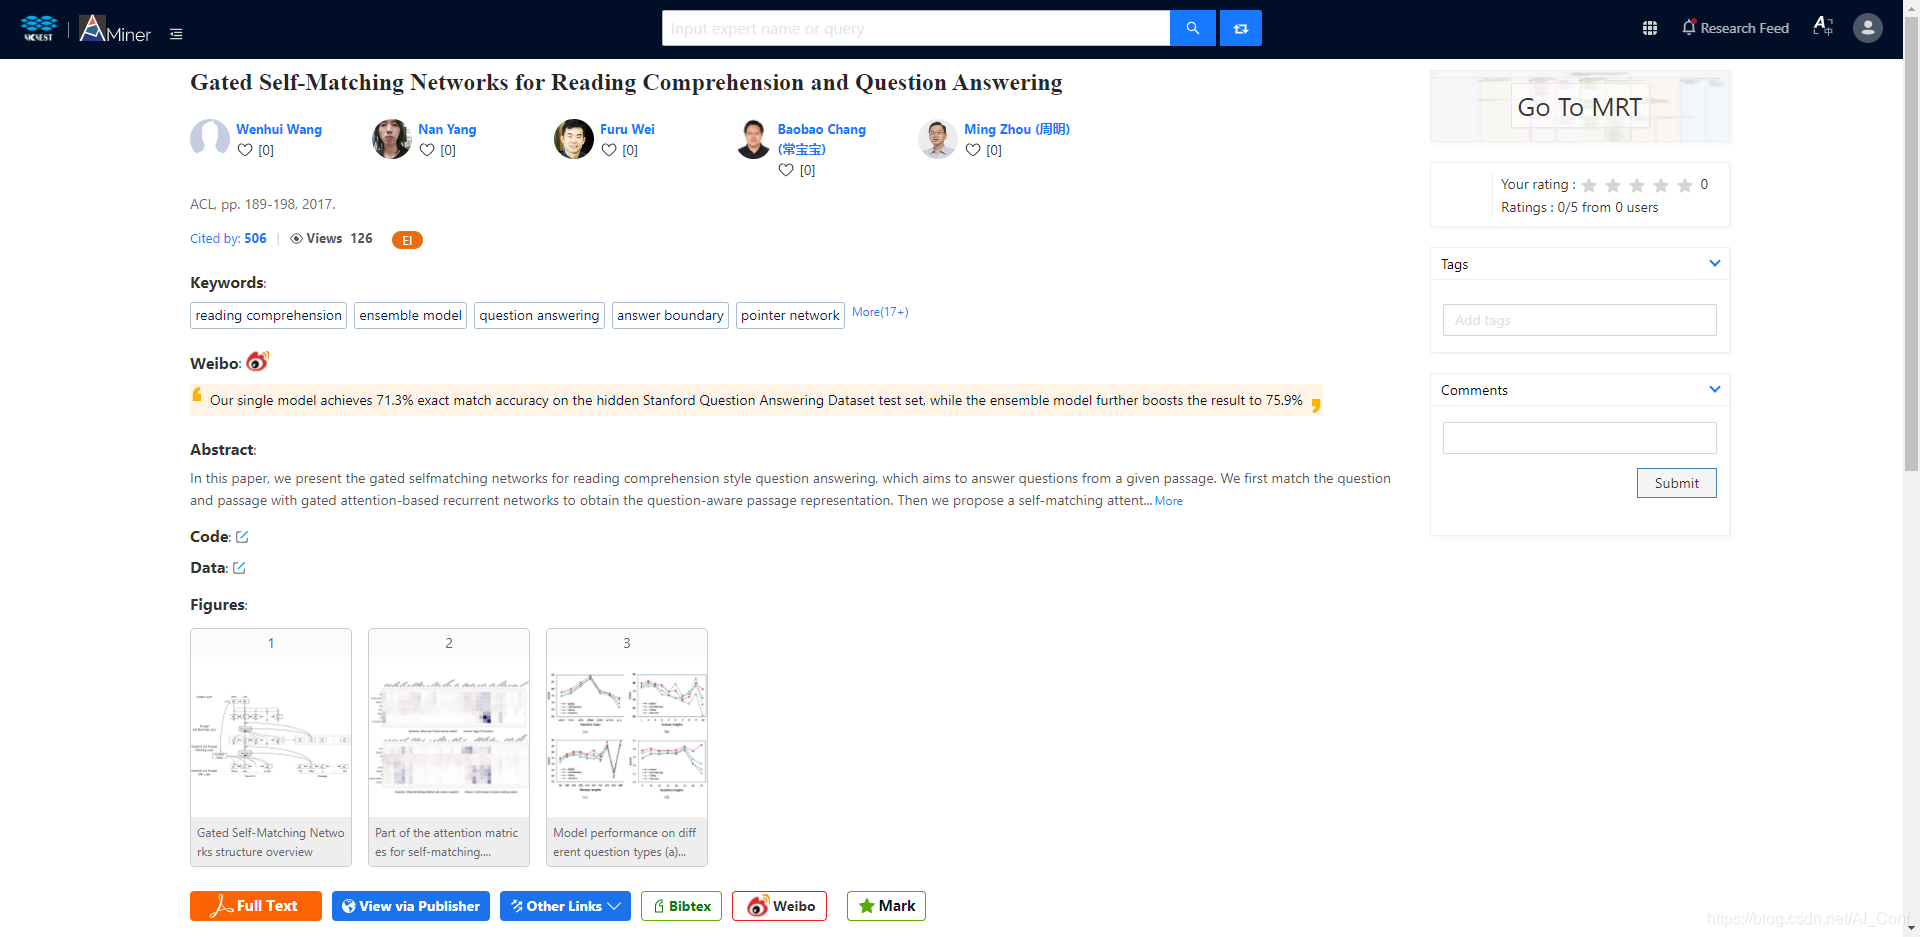1920x937 pixels.
Task: Open the apps grid icon
Action: (1650, 28)
